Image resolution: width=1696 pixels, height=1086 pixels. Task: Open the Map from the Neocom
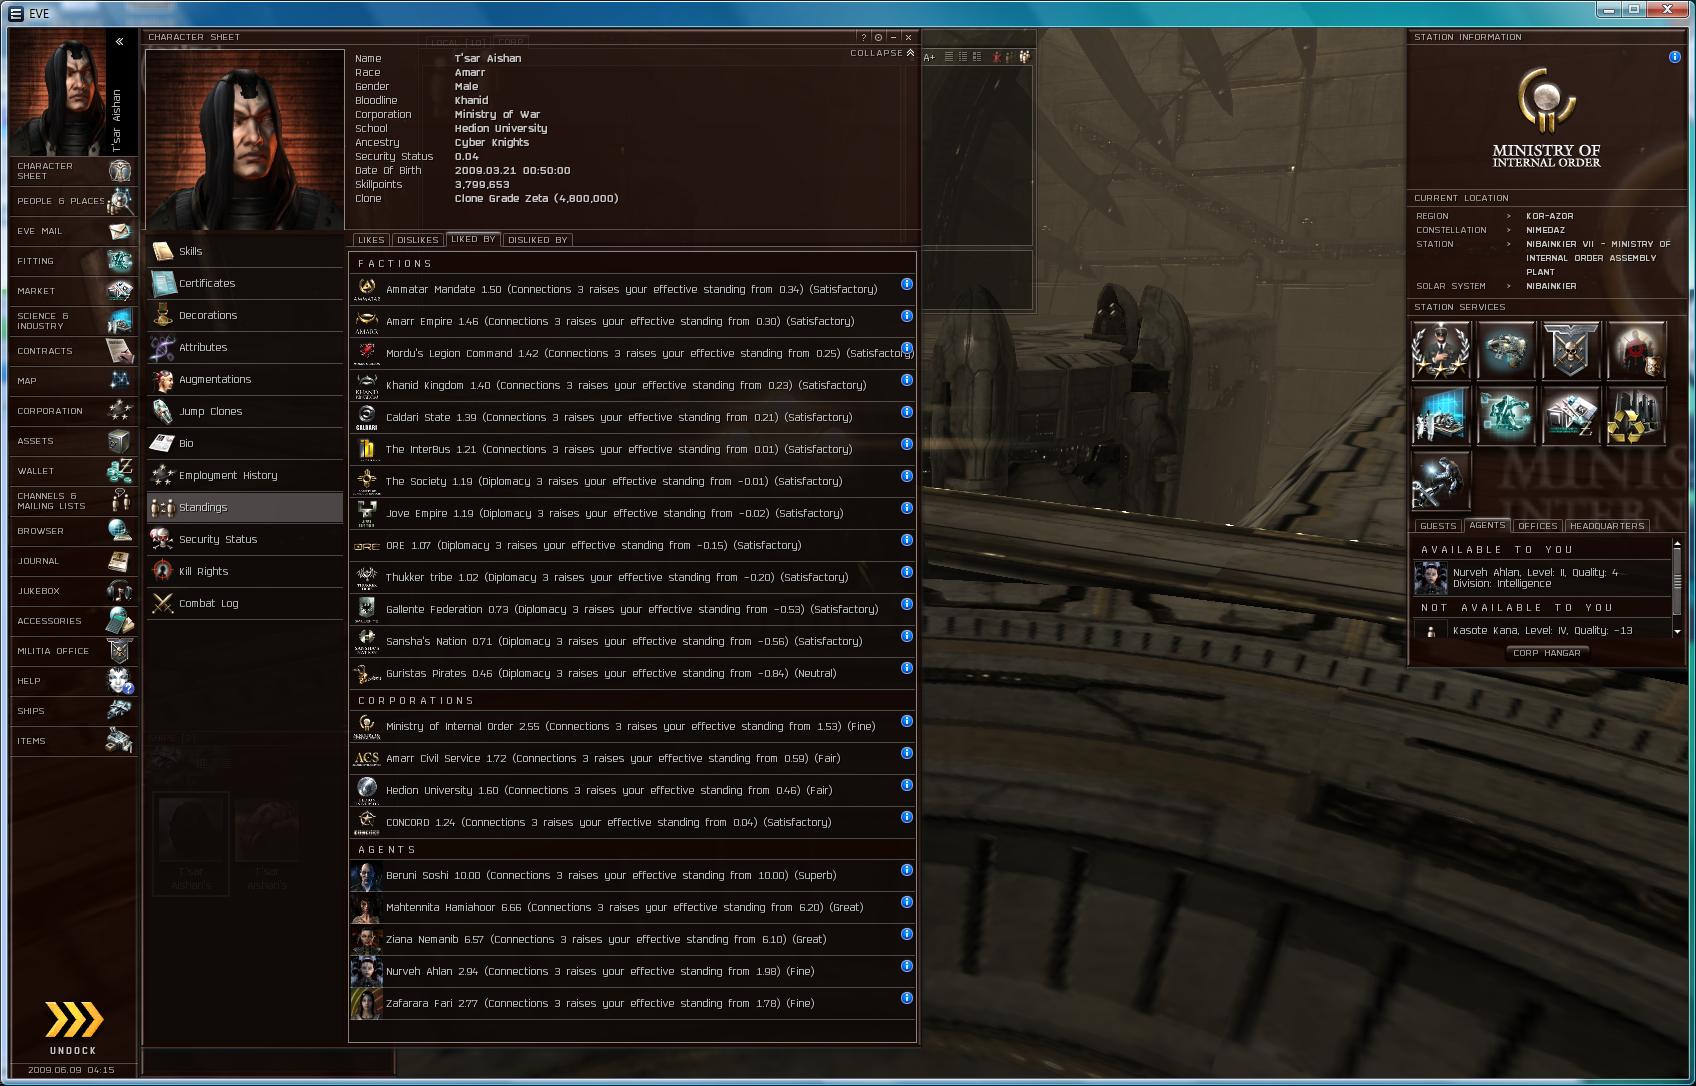73,381
